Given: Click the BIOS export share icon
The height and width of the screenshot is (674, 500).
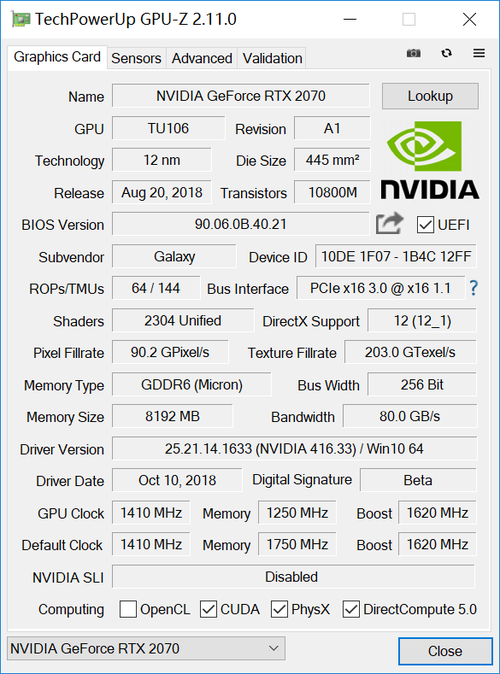Looking at the screenshot, I should (x=389, y=224).
